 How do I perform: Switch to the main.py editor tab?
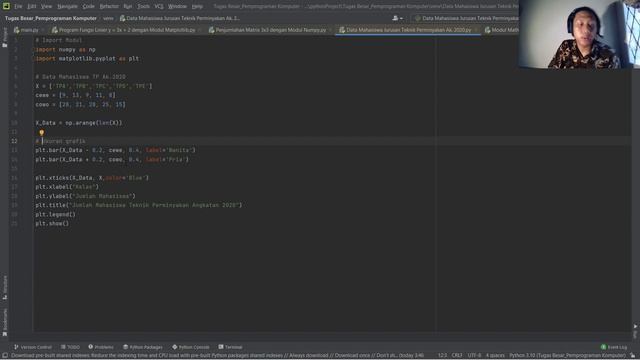click(27, 30)
